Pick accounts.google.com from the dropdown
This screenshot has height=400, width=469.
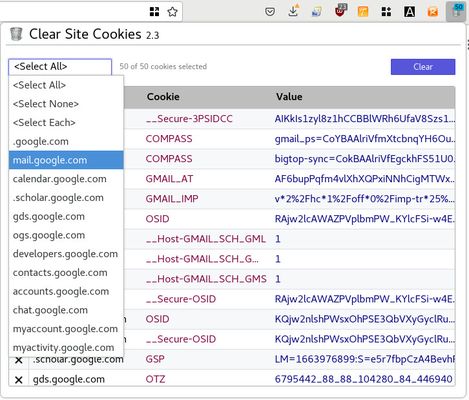pyautogui.click(x=66, y=291)
